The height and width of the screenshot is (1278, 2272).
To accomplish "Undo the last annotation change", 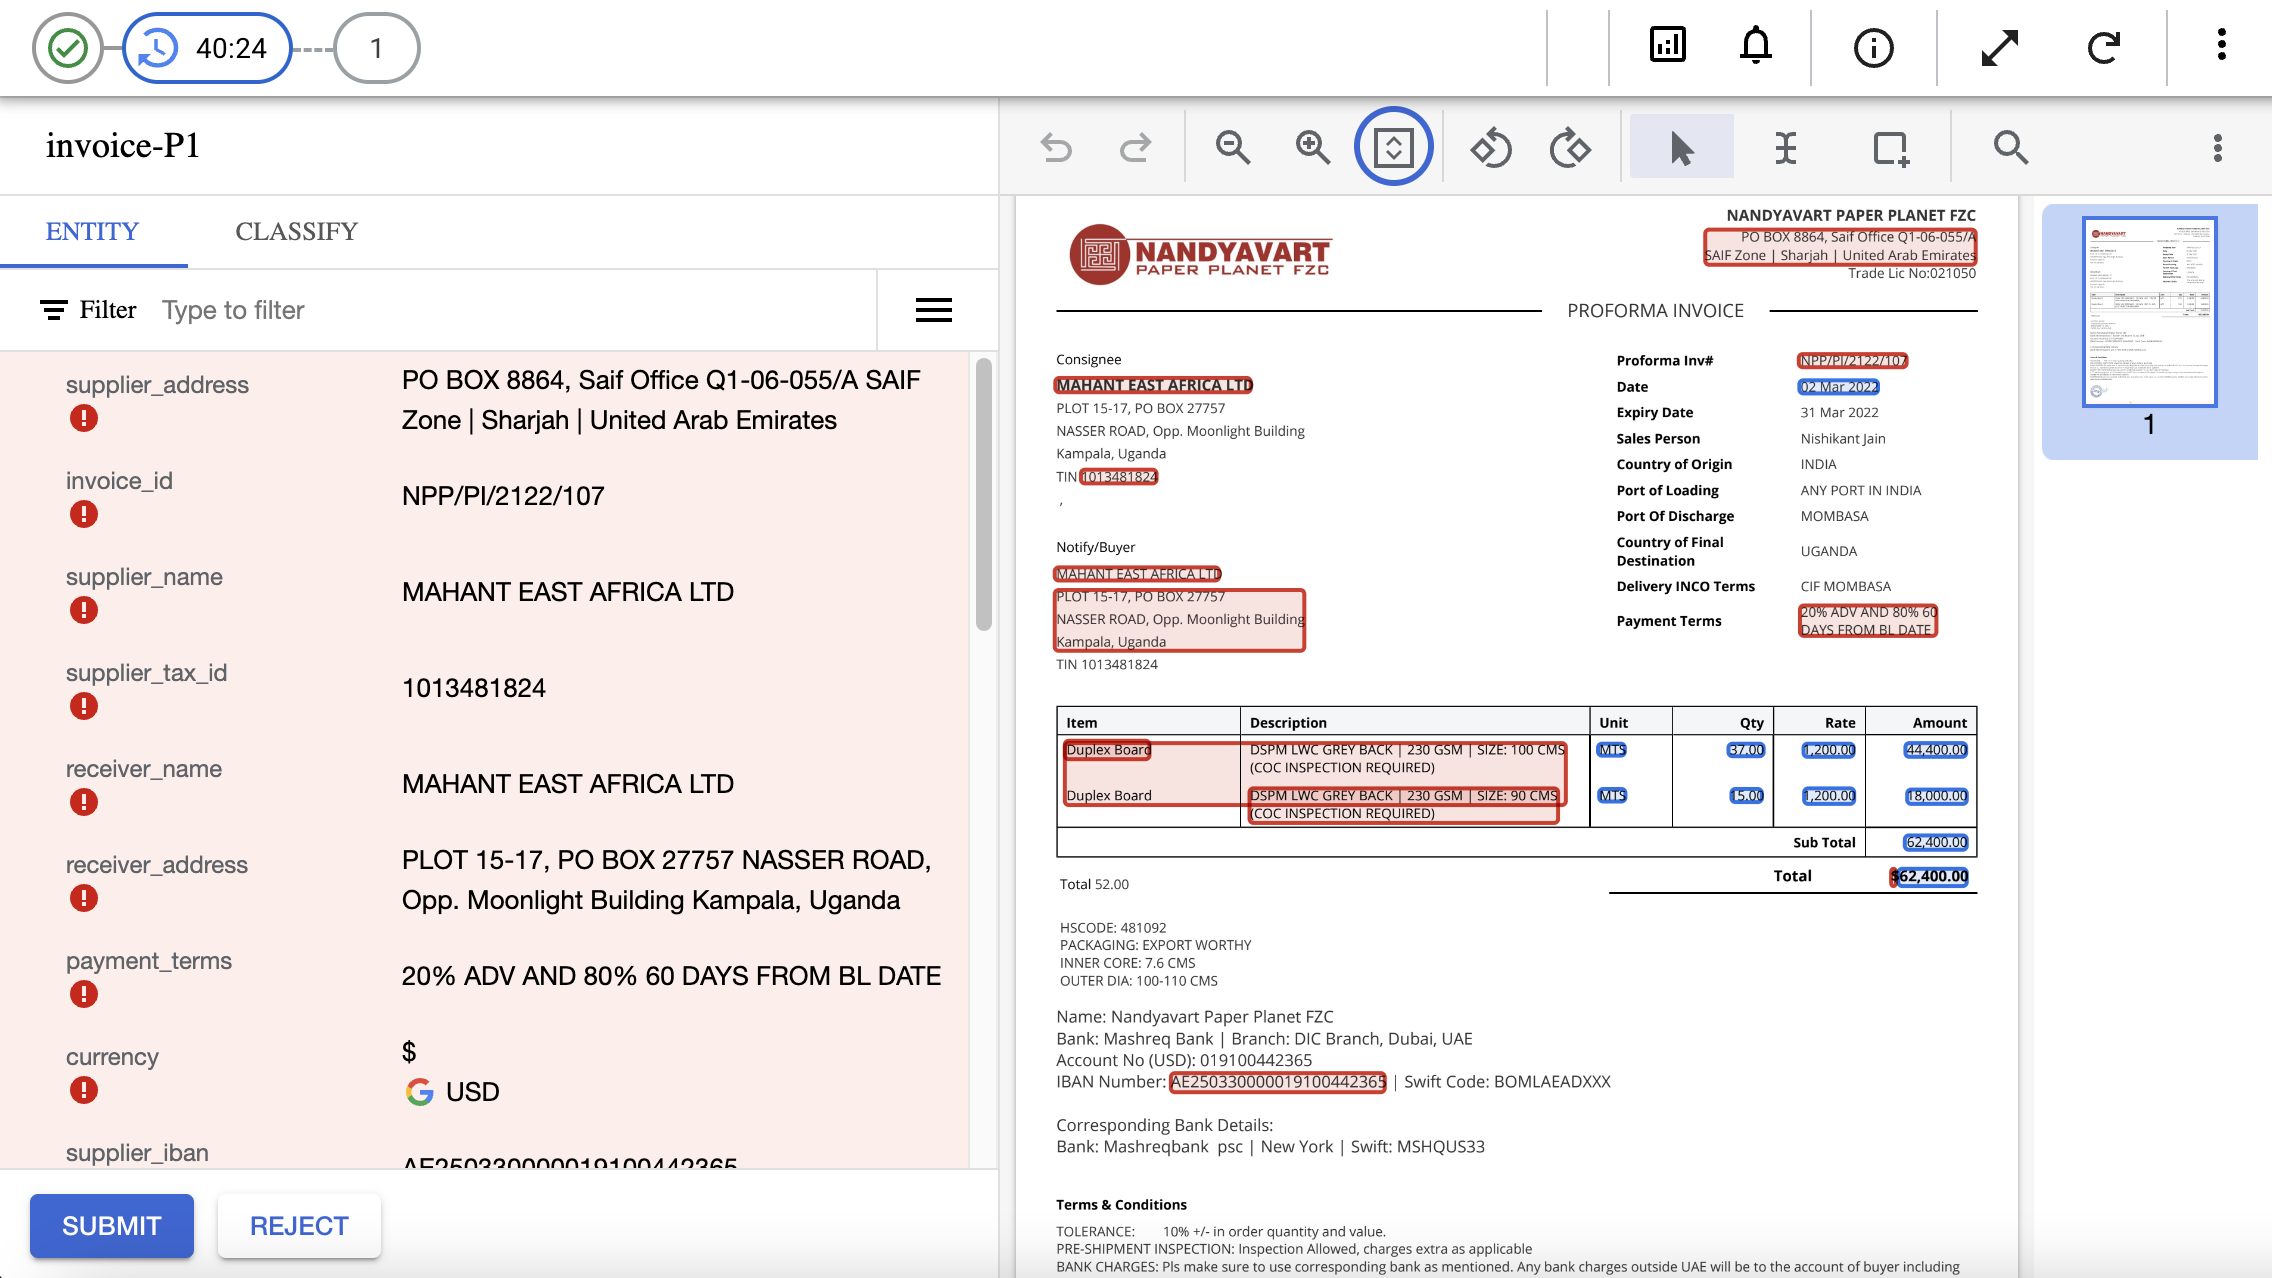I will (1058, 146).
